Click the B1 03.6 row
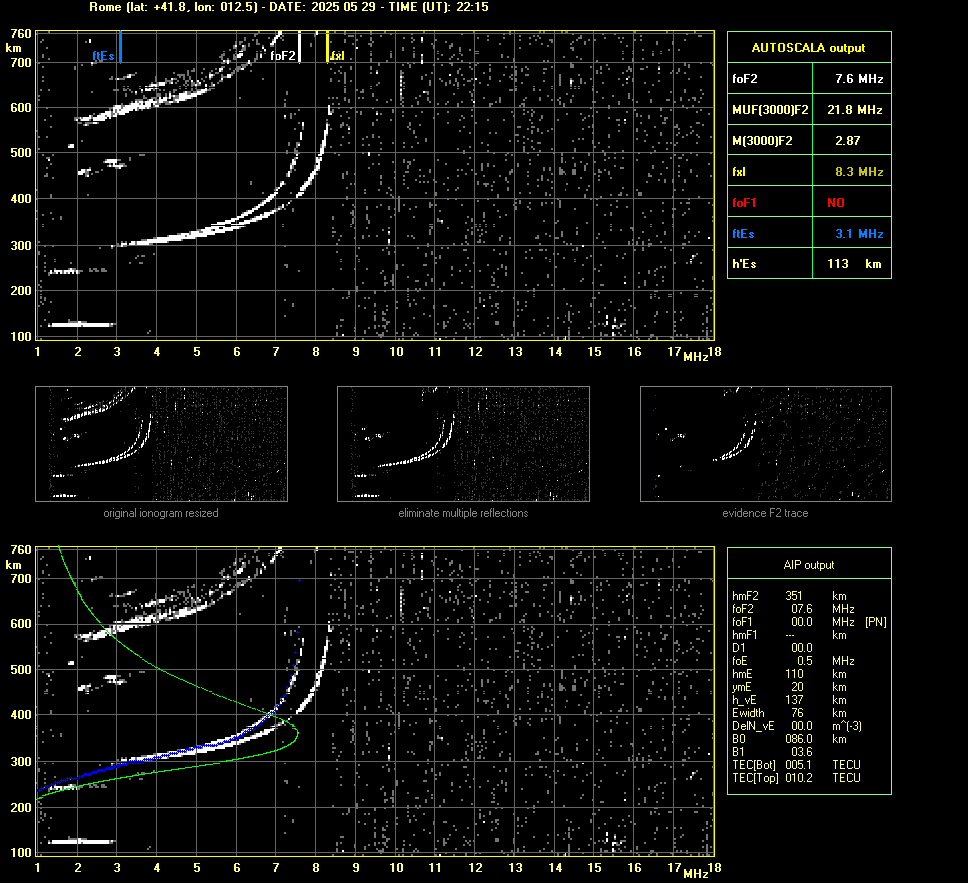This screenshot has width=968, height=883. 772,751
